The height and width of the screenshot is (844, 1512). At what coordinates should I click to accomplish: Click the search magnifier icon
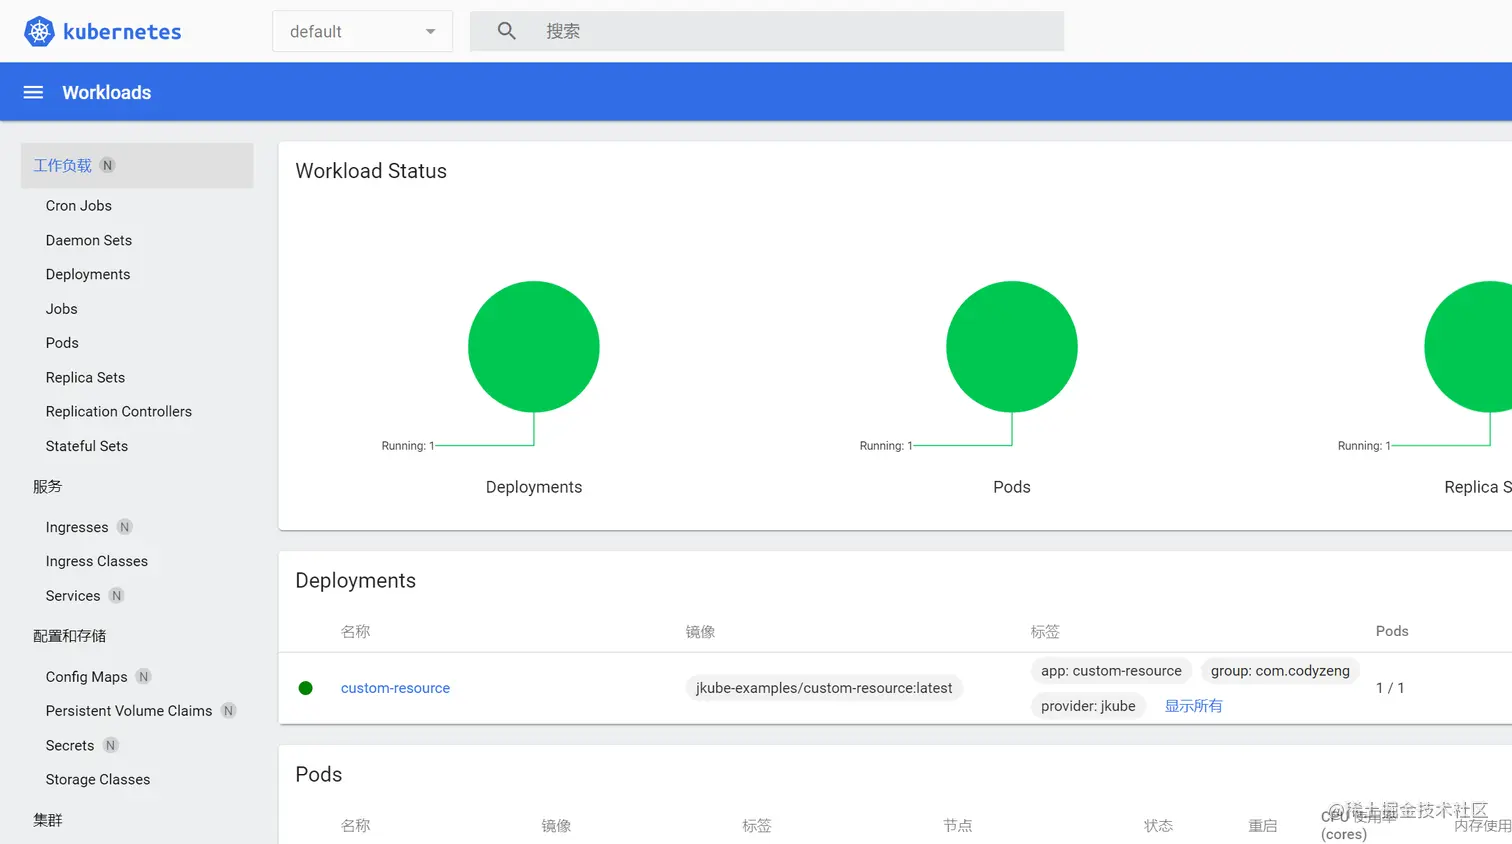(507, 31)
